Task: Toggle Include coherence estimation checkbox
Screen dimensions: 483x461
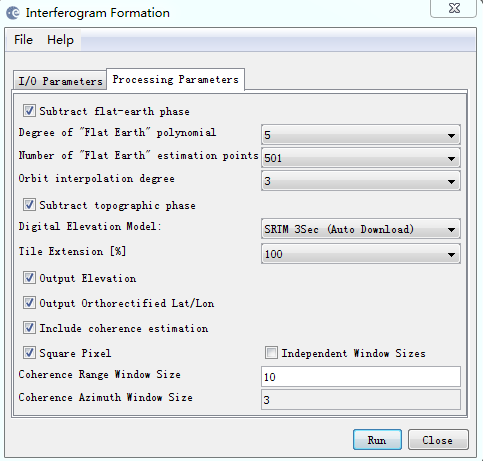Action: point(29,328)
